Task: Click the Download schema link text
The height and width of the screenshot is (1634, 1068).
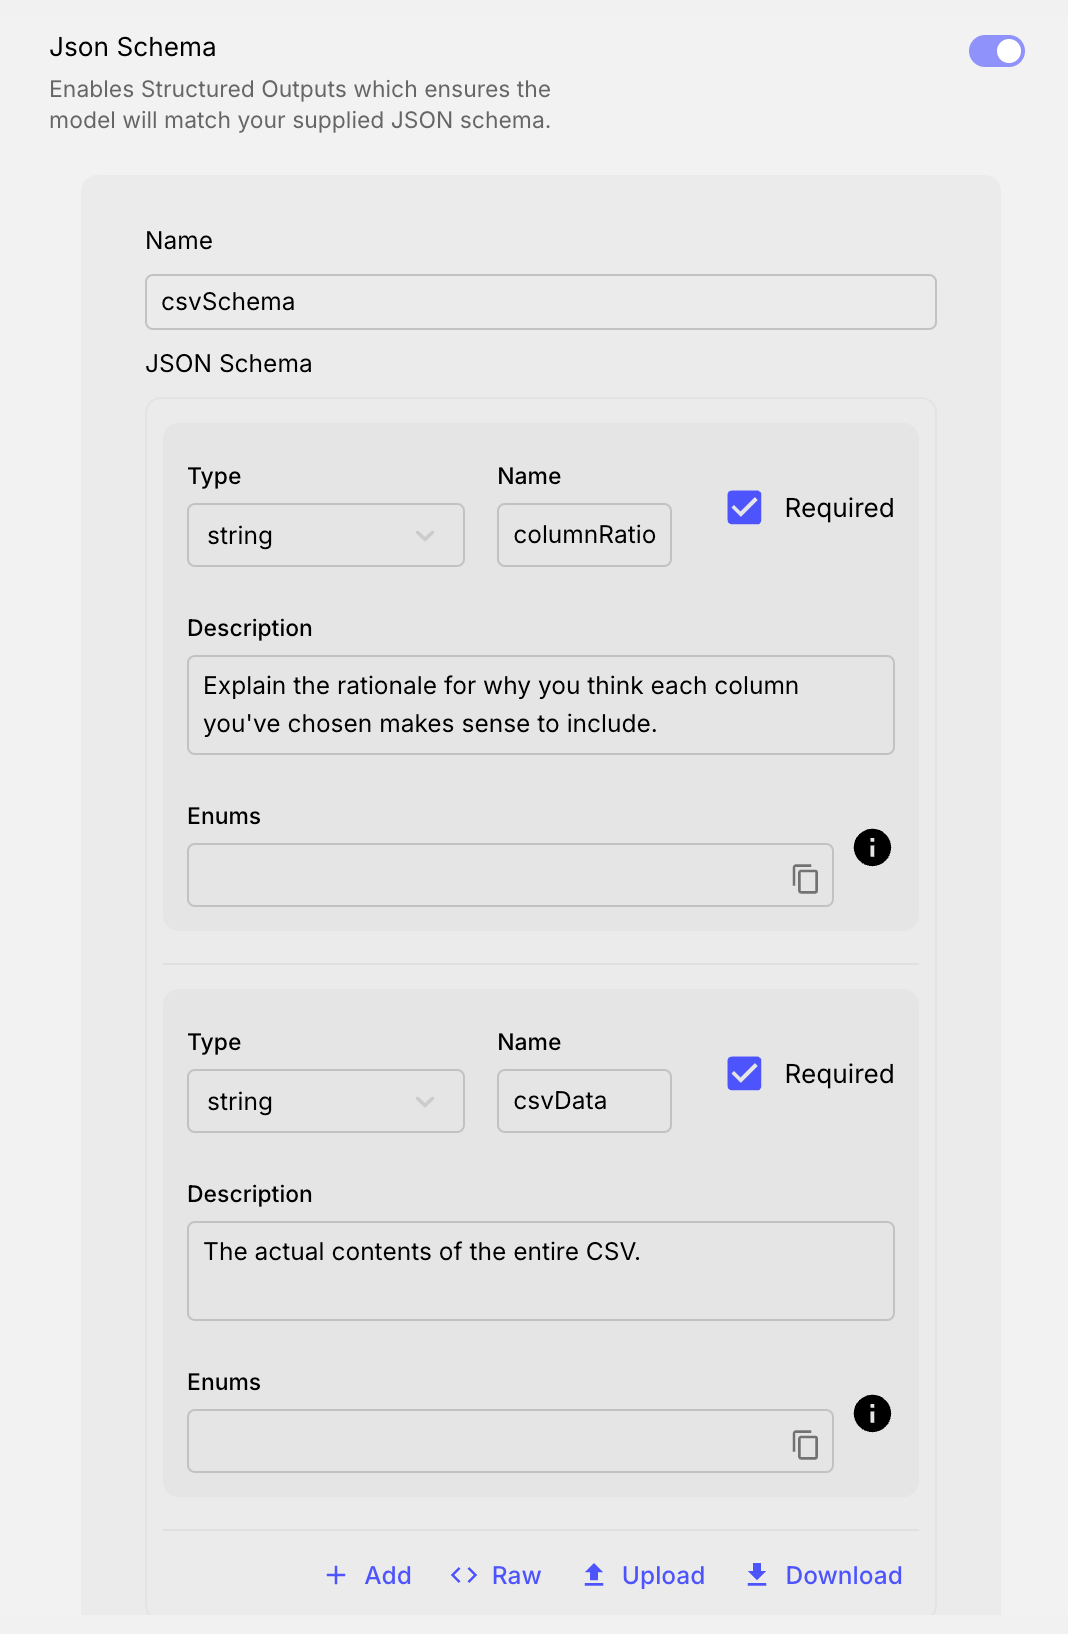Action: click(x=843, y=1575)
